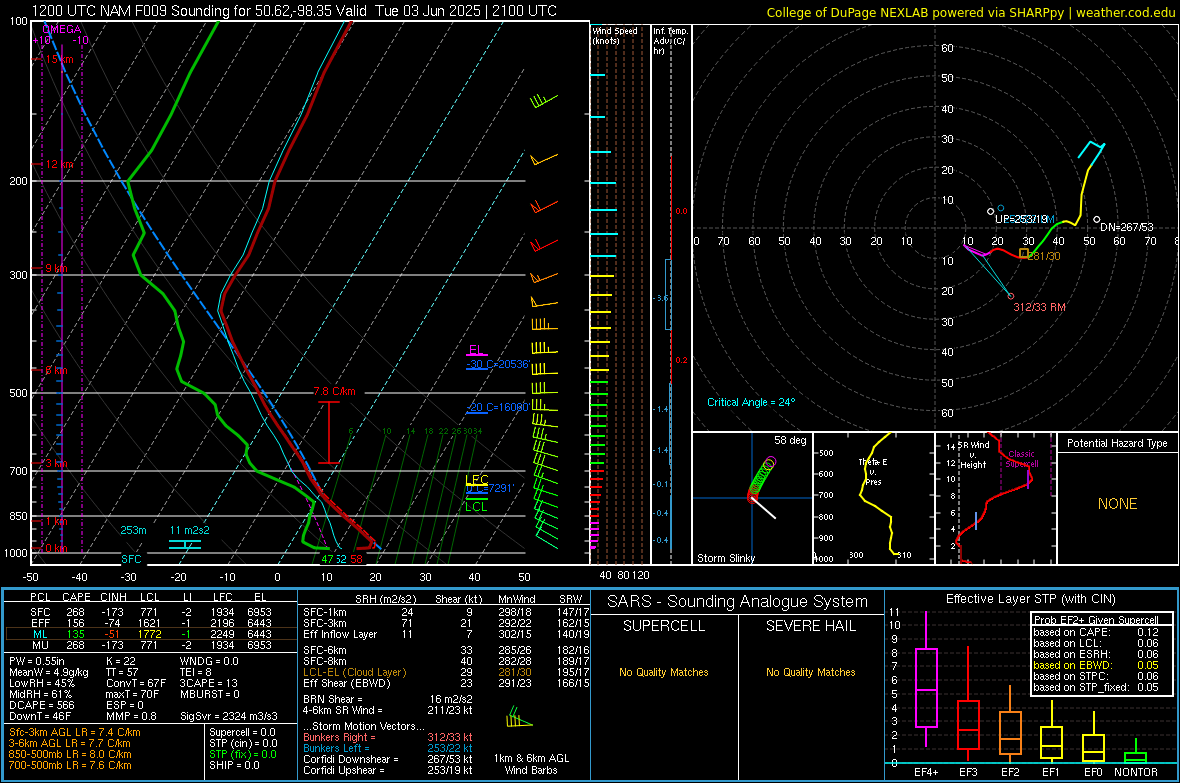Click the 11 m2s2 value on the skew-T
The width and height of the screenshot is (1180, 783).
[x=190, y=530]
